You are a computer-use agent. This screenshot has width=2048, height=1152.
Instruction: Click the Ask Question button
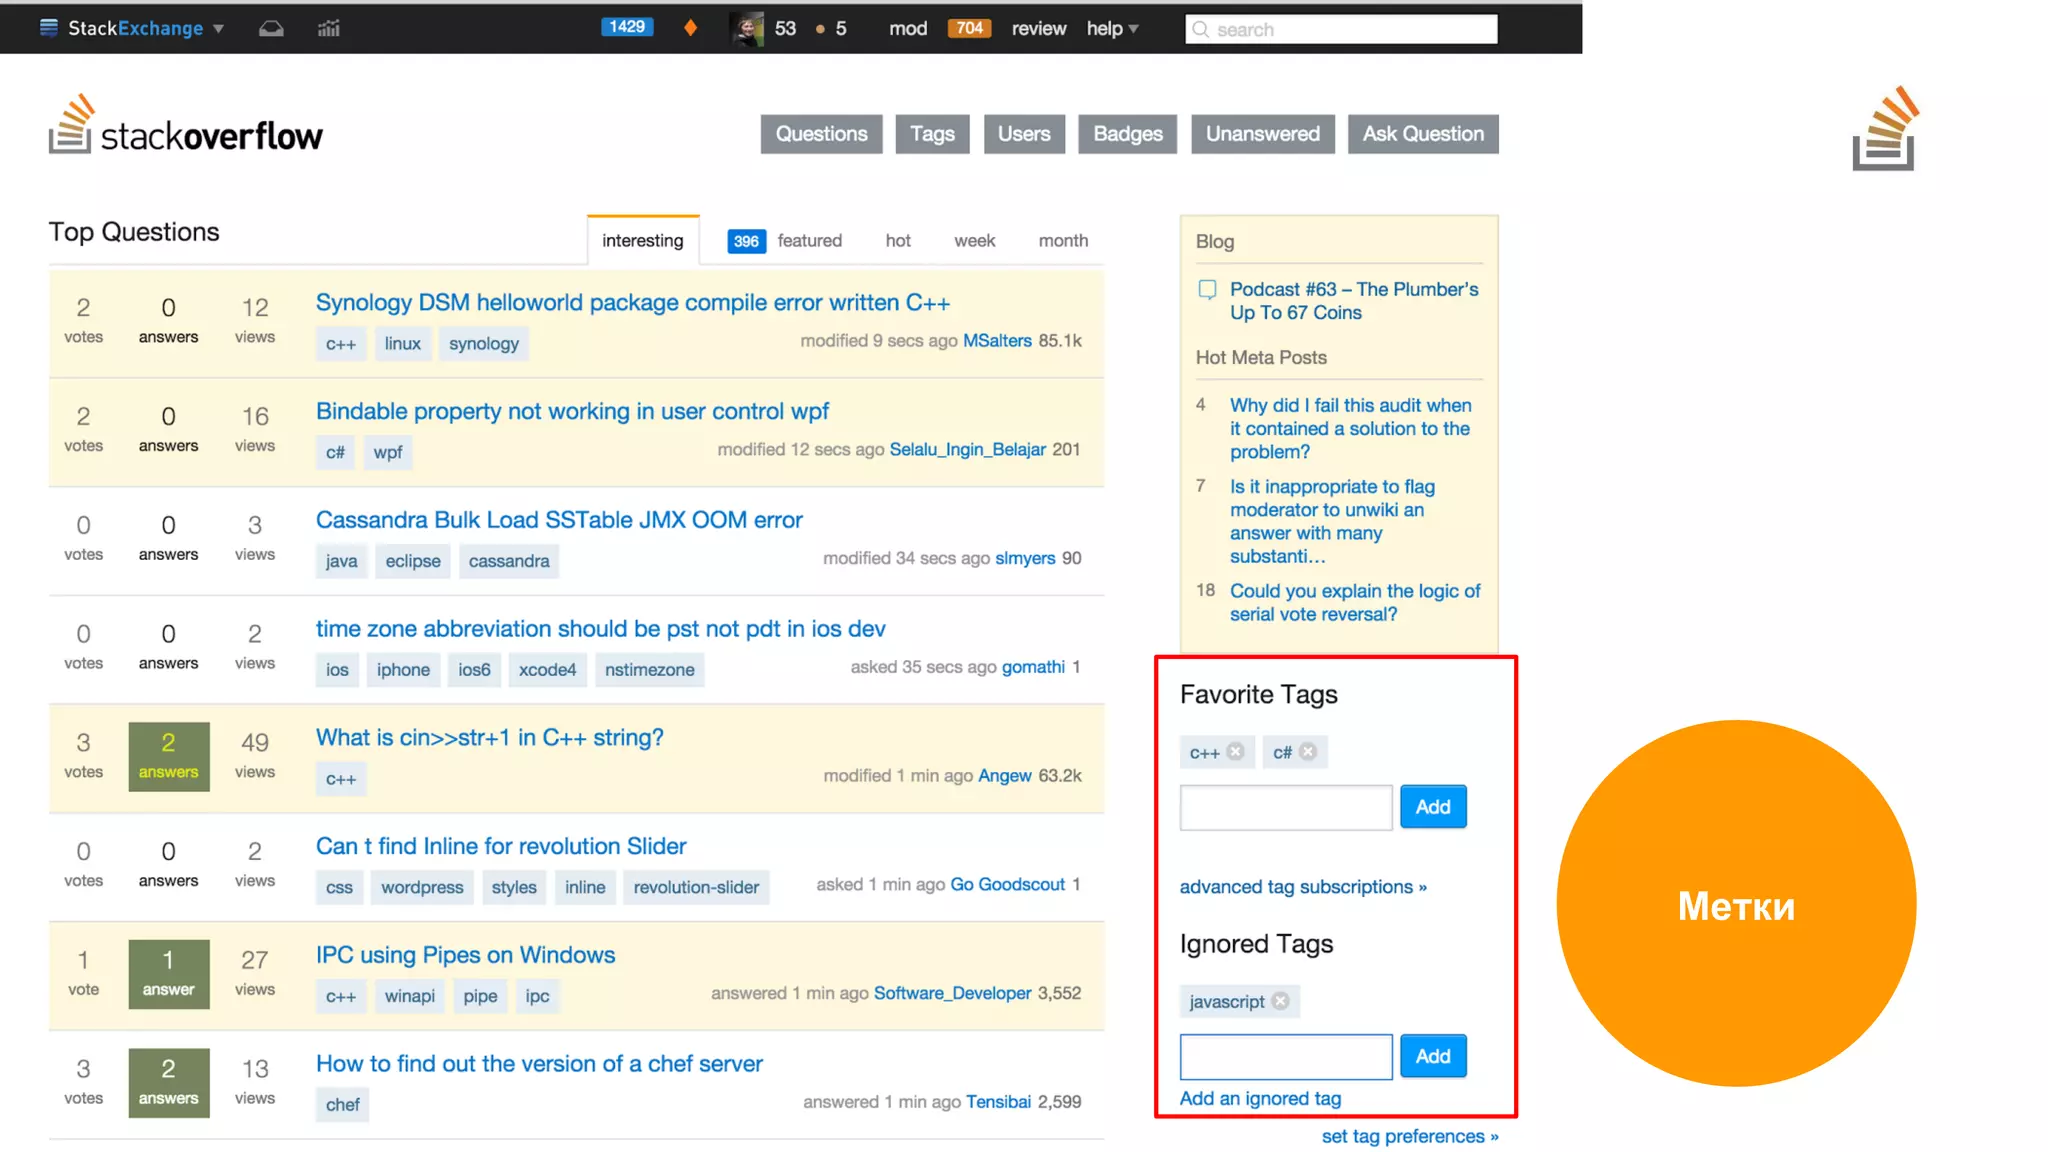click(1422, 134)
